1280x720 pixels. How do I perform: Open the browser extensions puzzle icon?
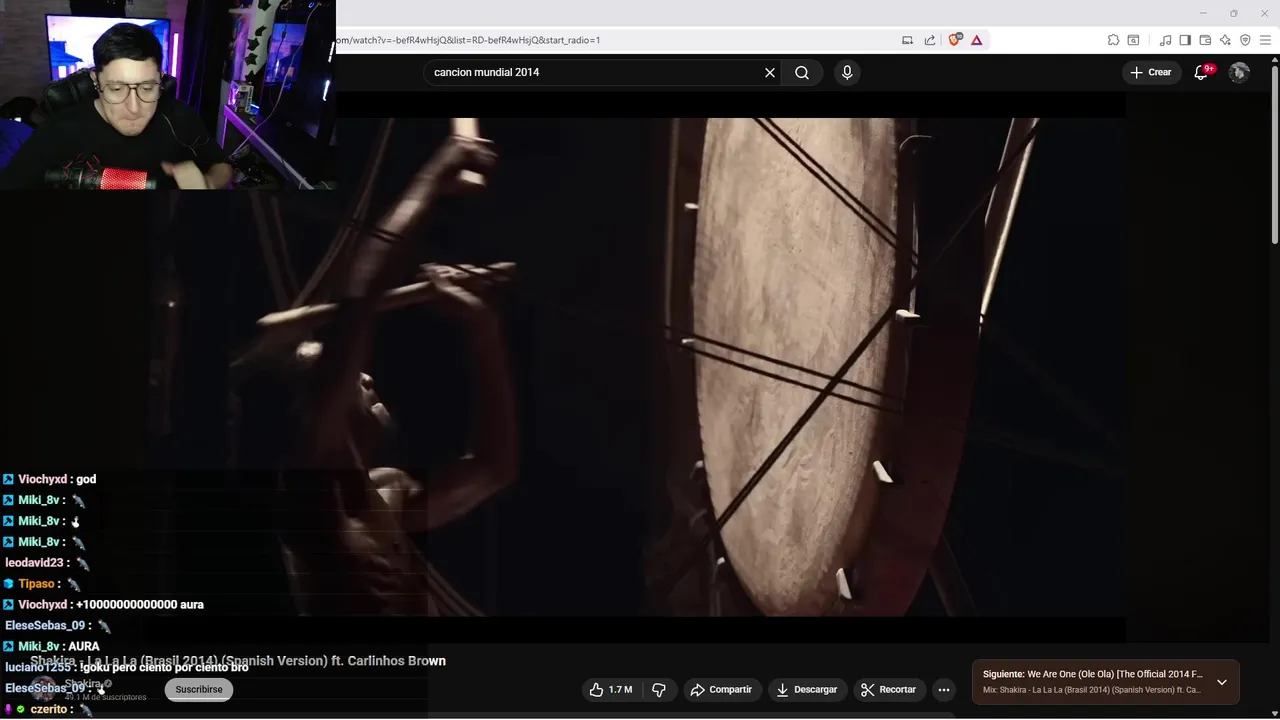1113,40
